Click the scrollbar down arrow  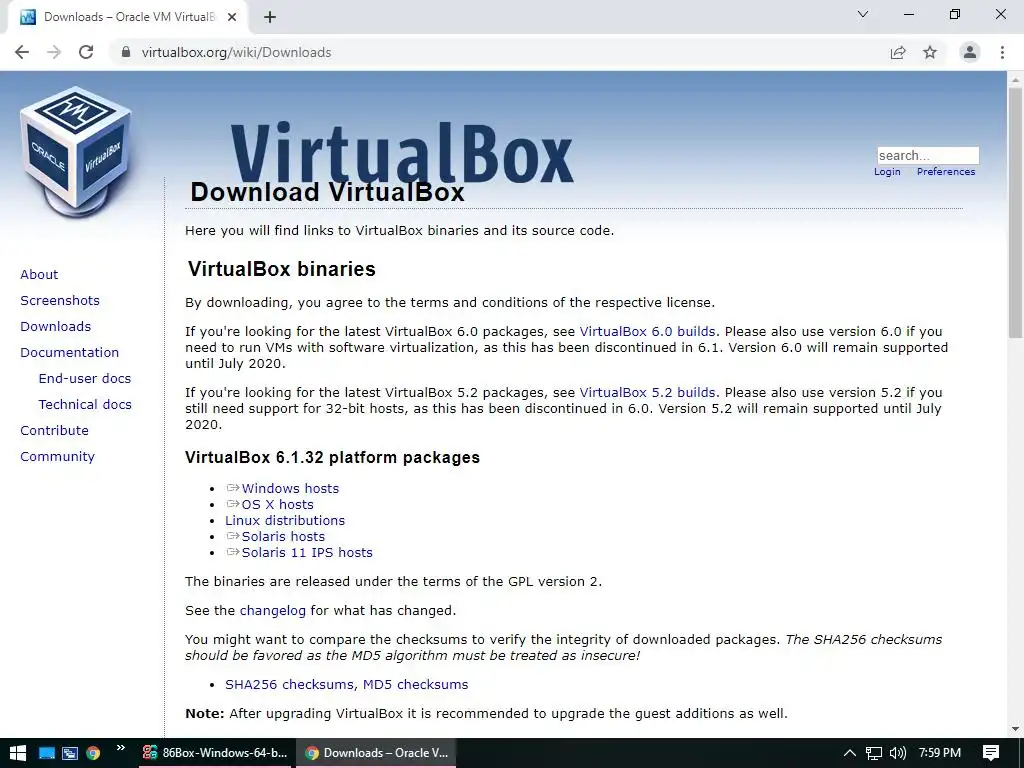click(1015, 729)
